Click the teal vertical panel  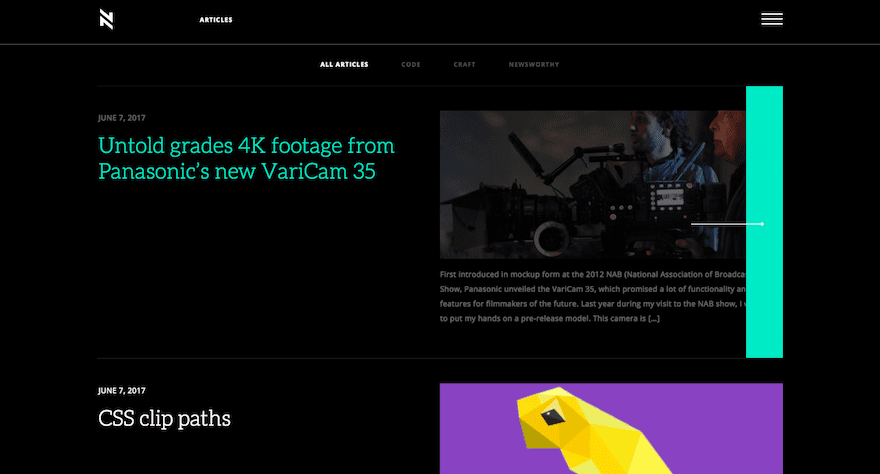coord(764,222)
